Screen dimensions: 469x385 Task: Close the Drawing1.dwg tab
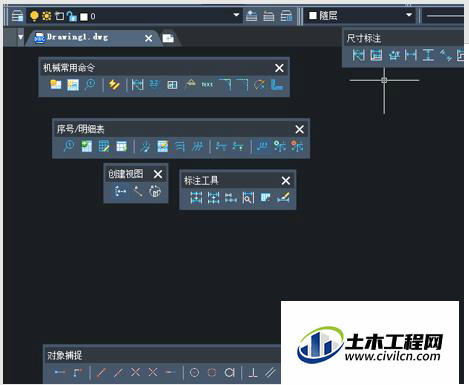tap(148, 38)
